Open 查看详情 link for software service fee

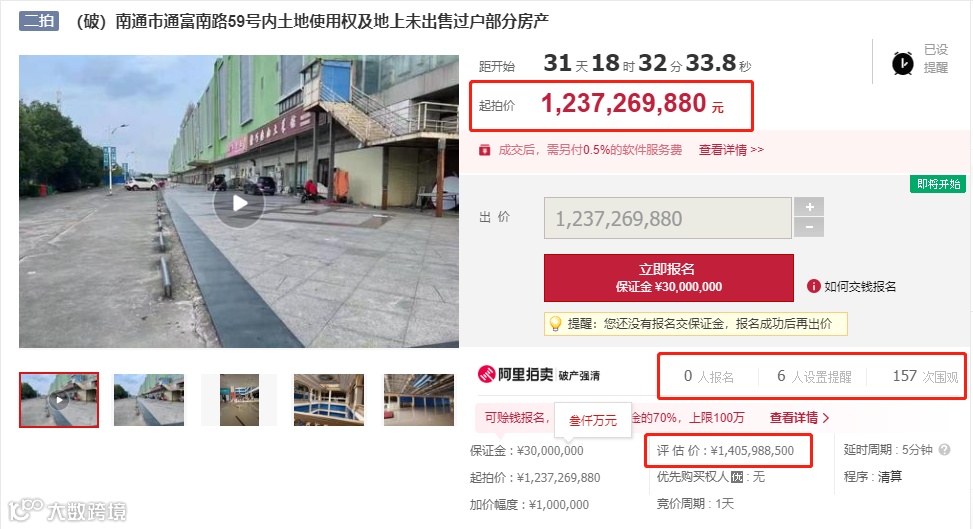(x=731, y=150)
